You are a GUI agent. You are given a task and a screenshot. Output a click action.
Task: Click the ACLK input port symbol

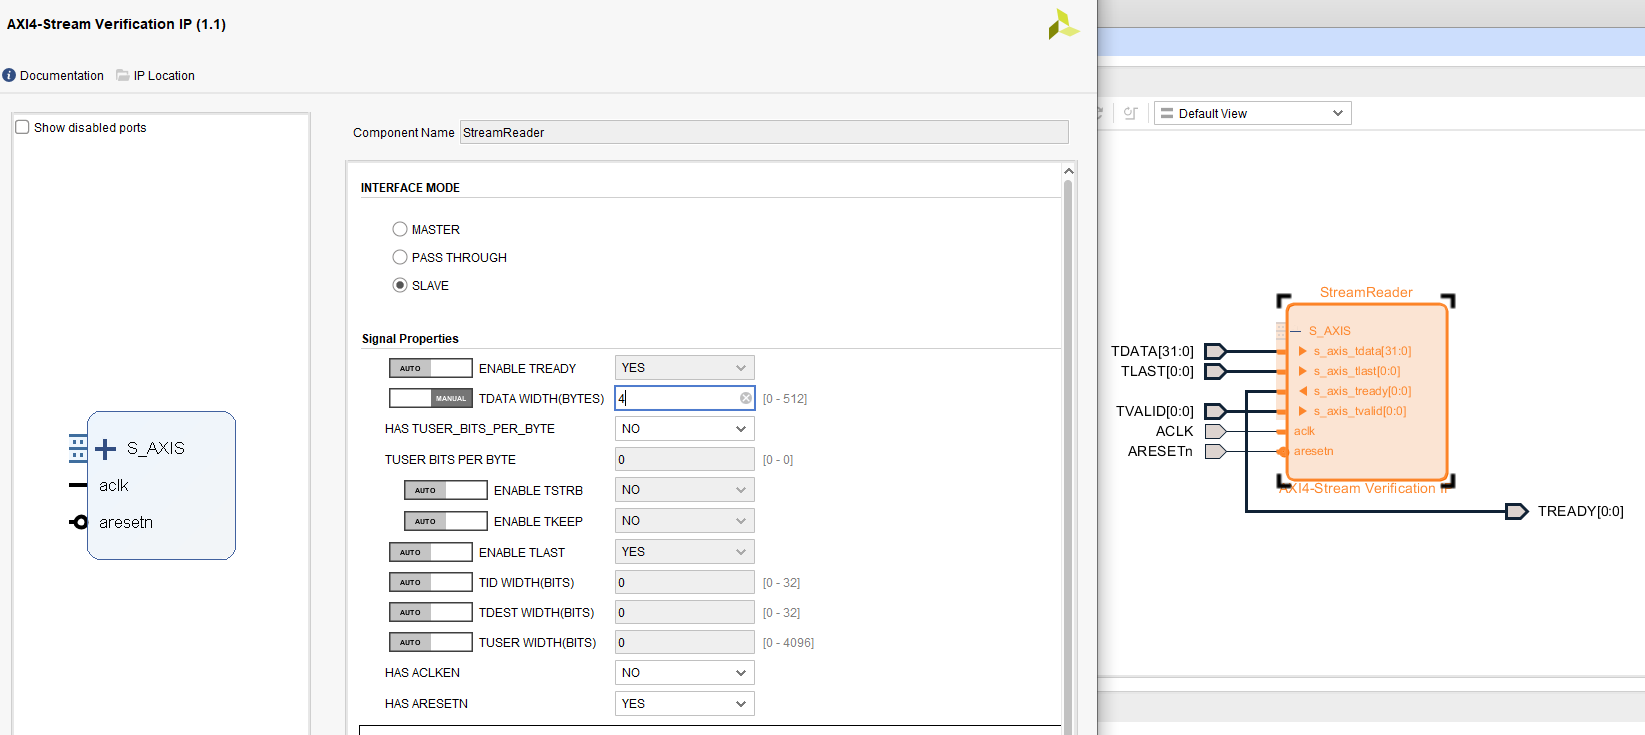1215,431
